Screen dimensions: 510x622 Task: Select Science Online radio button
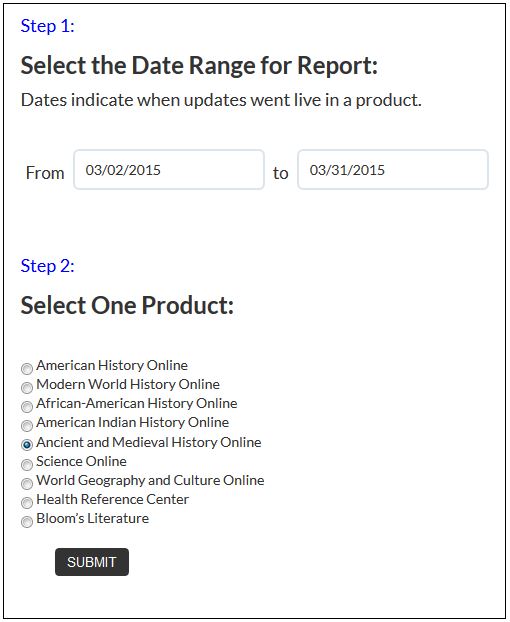click(27, 464)
